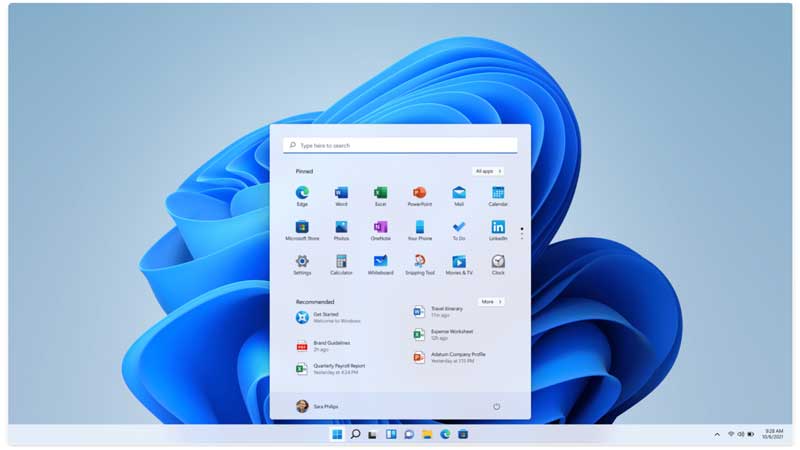
Task: Open the Excel pinned app
Action: (x=381, y=196)
